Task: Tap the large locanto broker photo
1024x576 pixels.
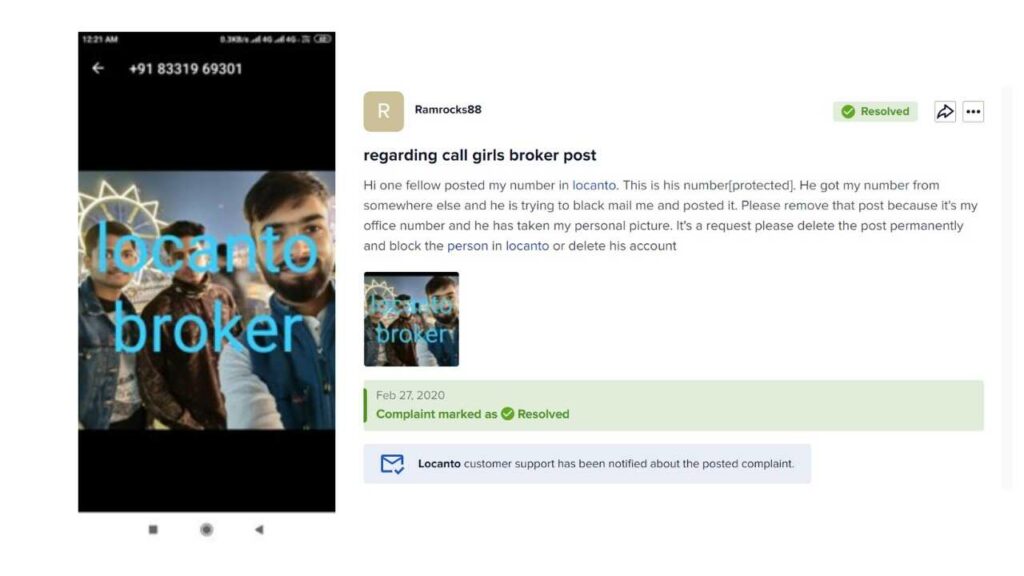Action: tap(206, 300)
